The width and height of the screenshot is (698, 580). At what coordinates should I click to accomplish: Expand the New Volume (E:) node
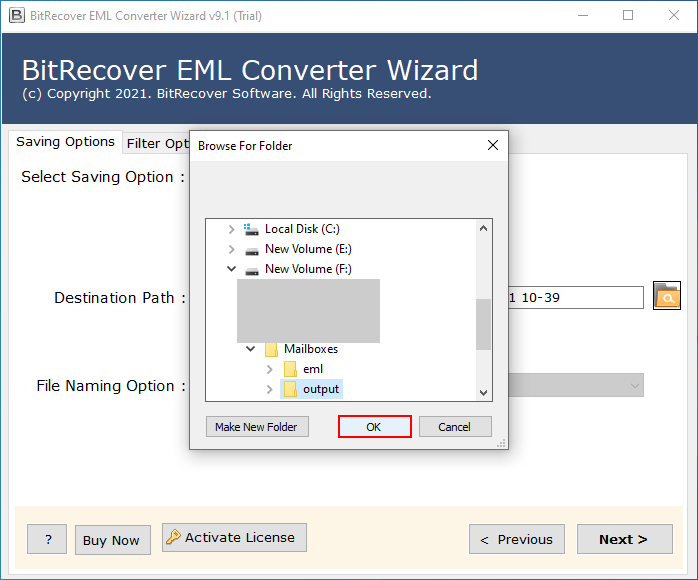pos(231,249)
